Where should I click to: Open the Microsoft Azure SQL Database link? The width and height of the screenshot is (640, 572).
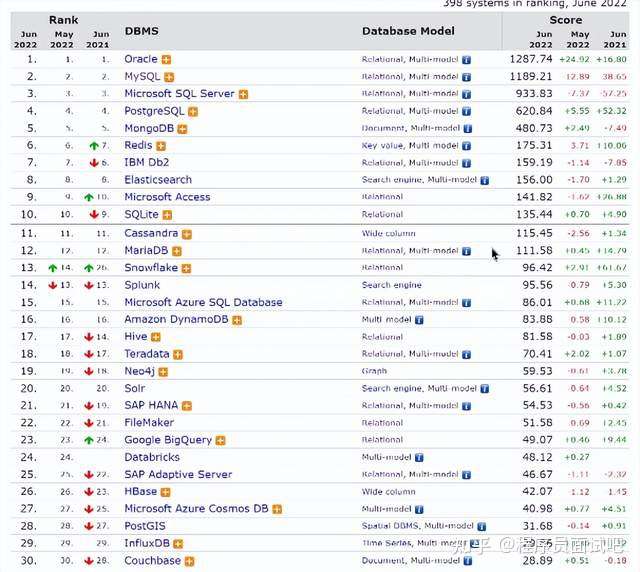coord(203,303)
